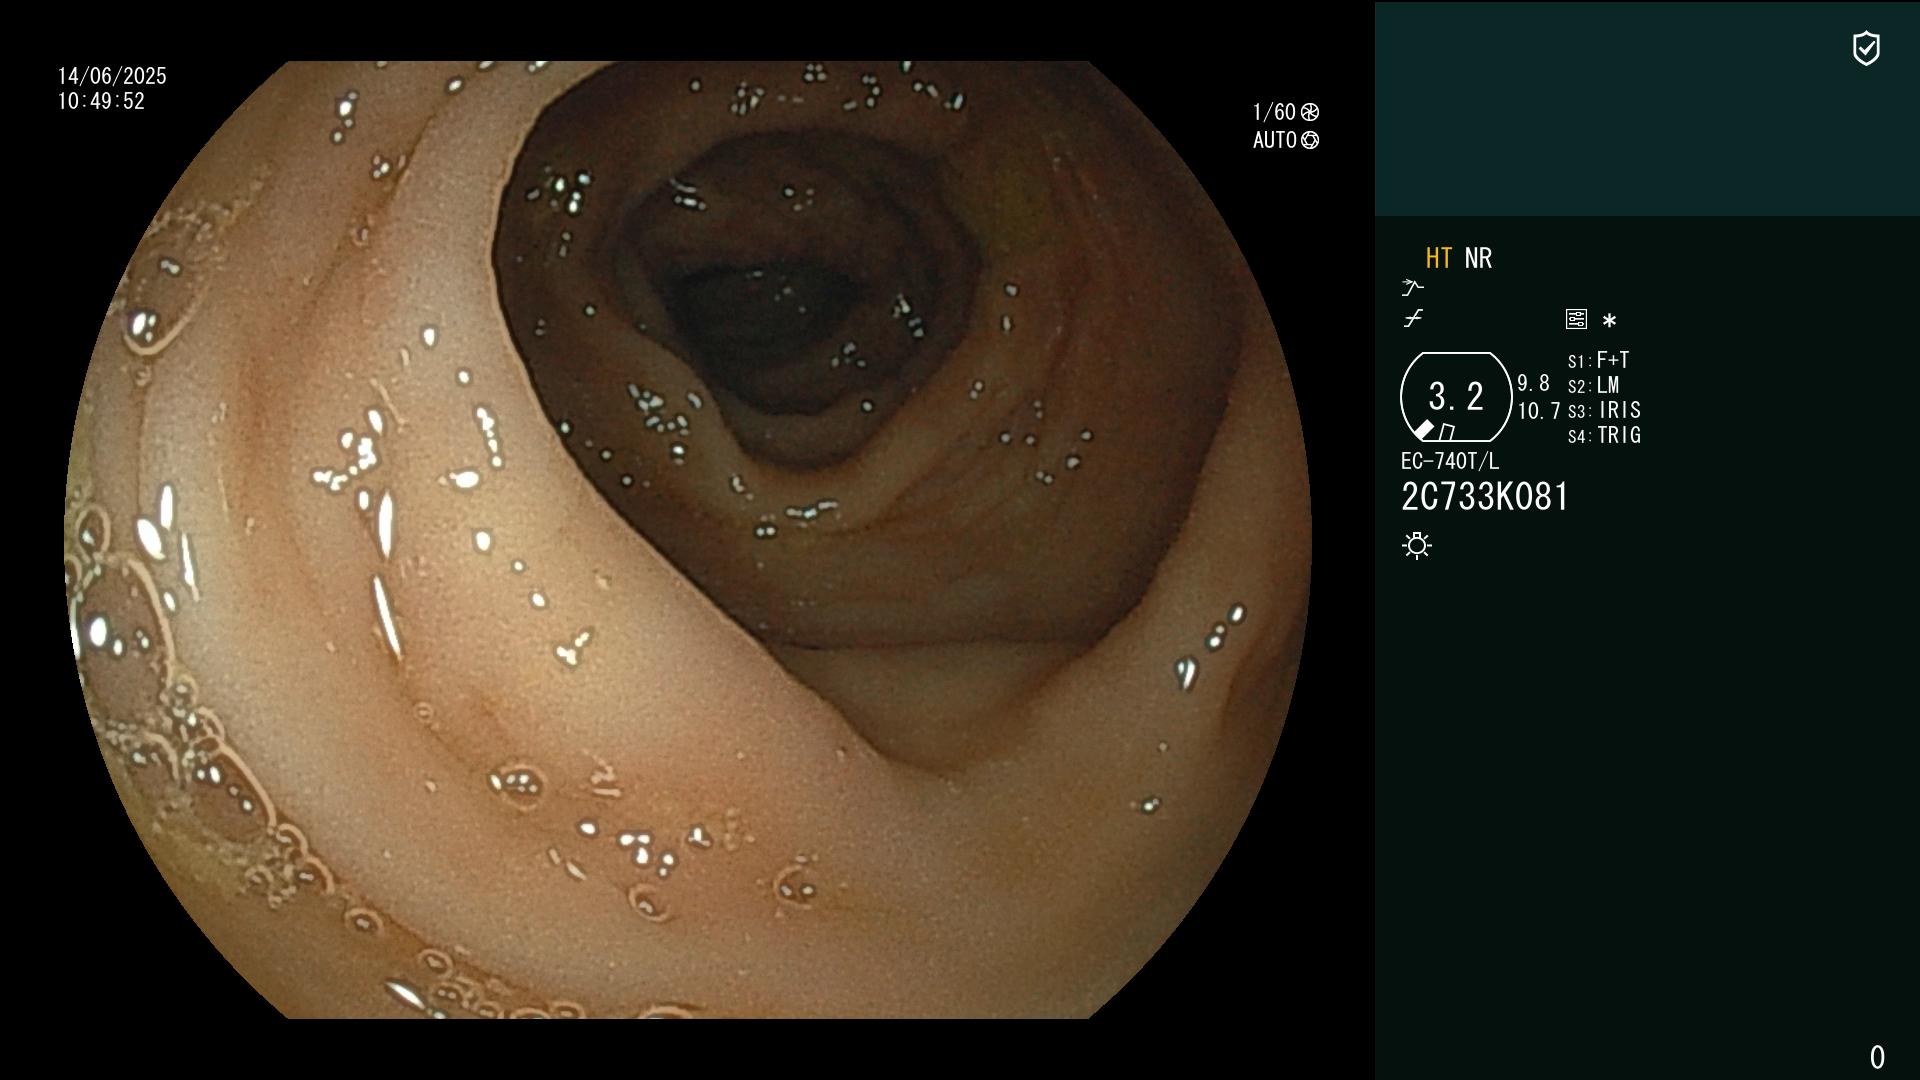Click the 3.2 scope diameter value
The image size is (1920, 1080).
coord(1456,396)
